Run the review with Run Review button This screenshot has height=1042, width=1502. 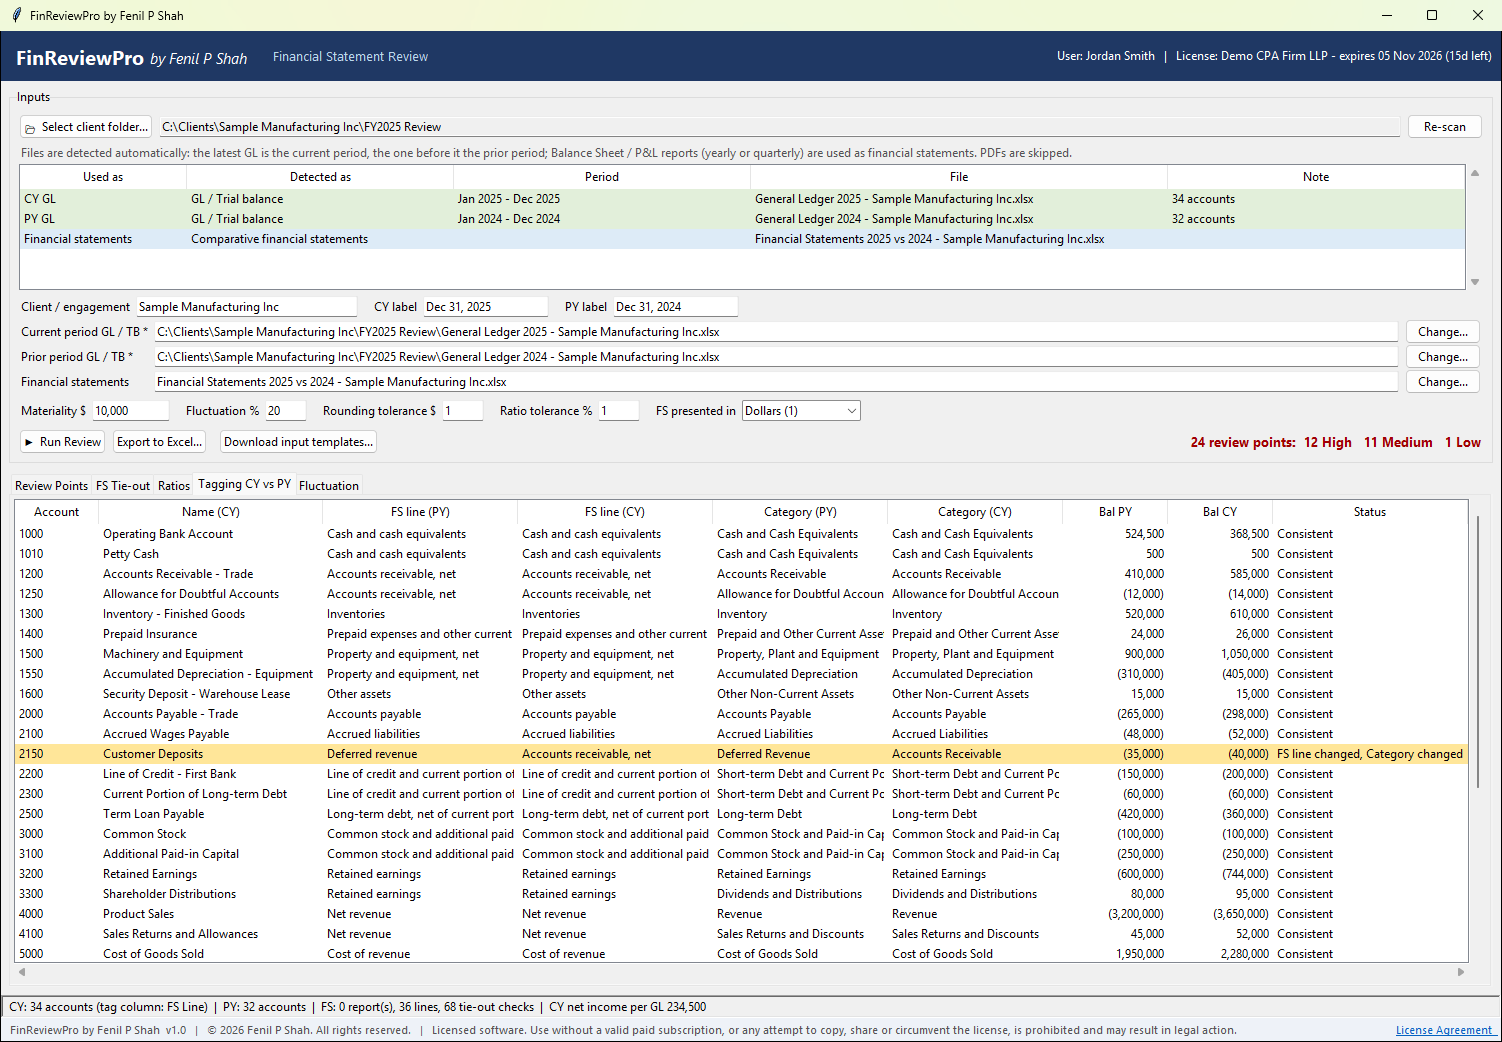tap(62, 442)
